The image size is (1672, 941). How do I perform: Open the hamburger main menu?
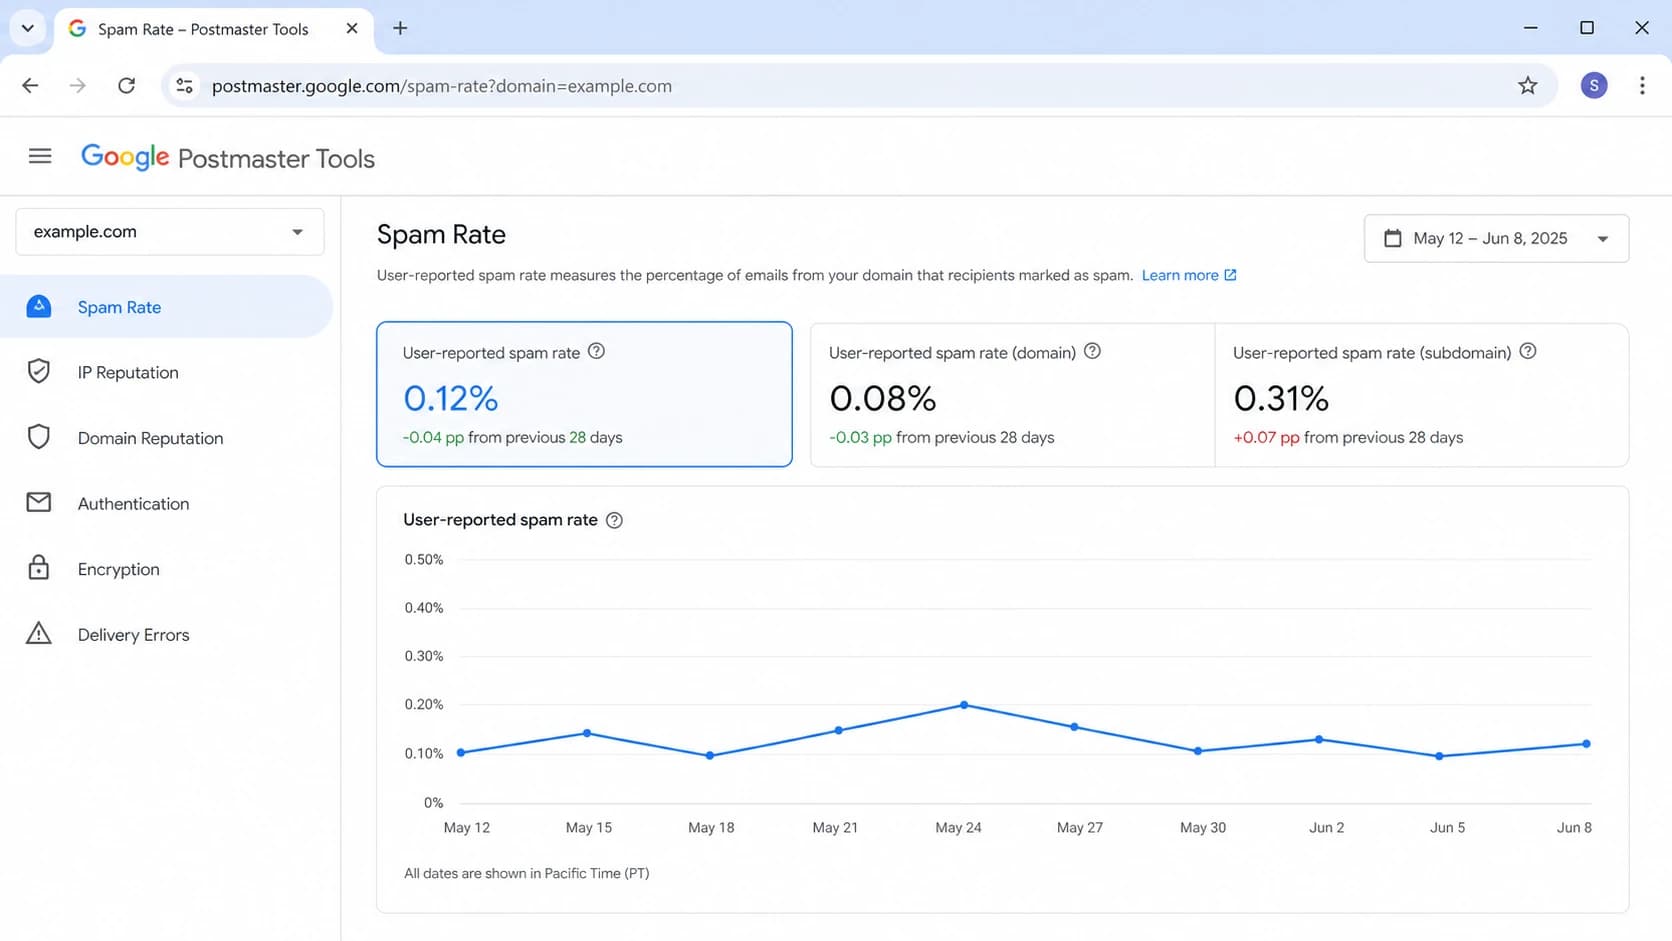pyautogui.click(x=40, y=156)
